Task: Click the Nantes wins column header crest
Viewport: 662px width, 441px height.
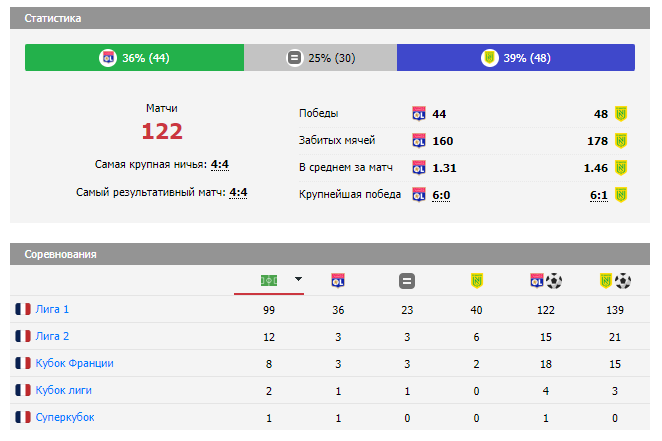Action: tap(476, 281)
